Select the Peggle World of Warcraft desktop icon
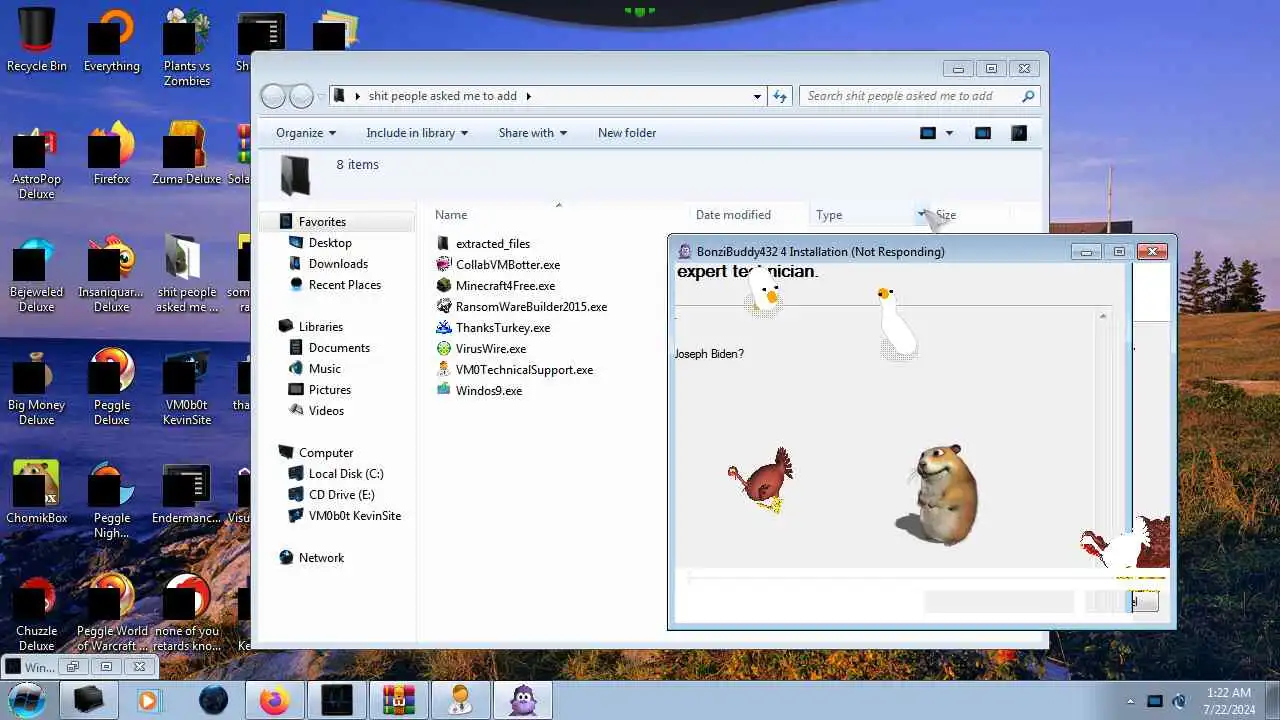This screenshot has width=1280, height=720. click(111, 612)
